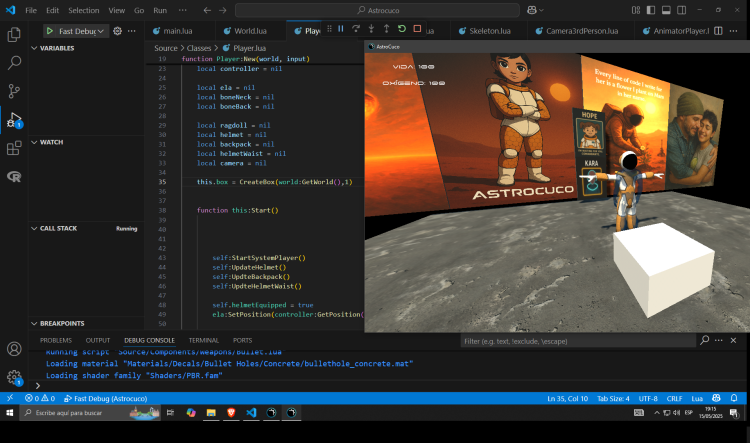Screen dimensions: 750x443
Task: Pause the running debug session
Action: (x=341, y=29)
